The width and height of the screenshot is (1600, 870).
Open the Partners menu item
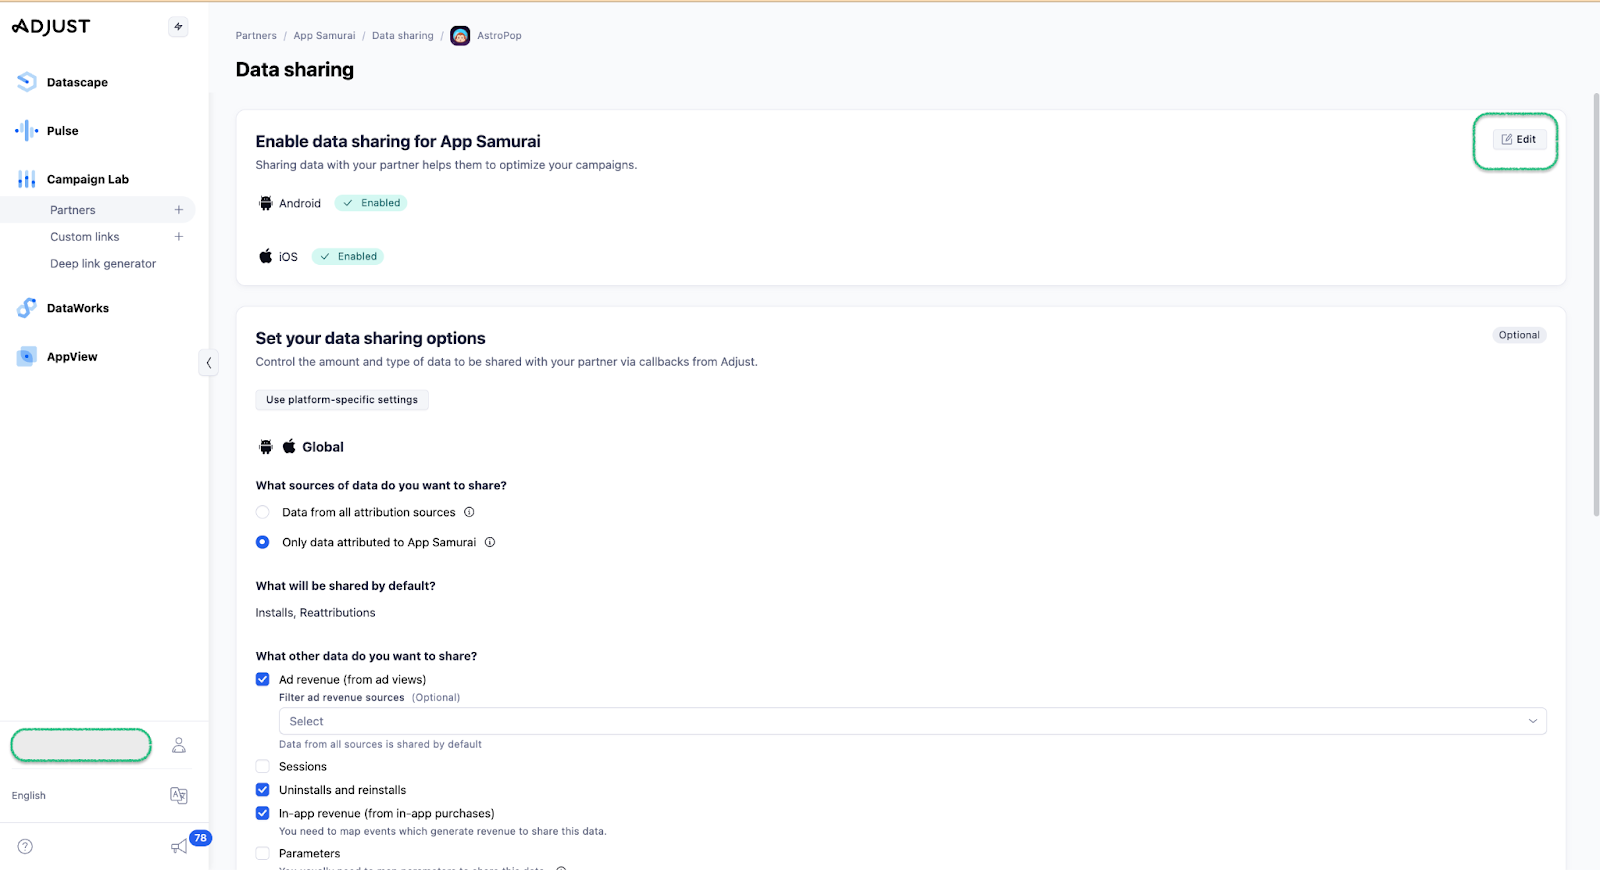[73, 210]
